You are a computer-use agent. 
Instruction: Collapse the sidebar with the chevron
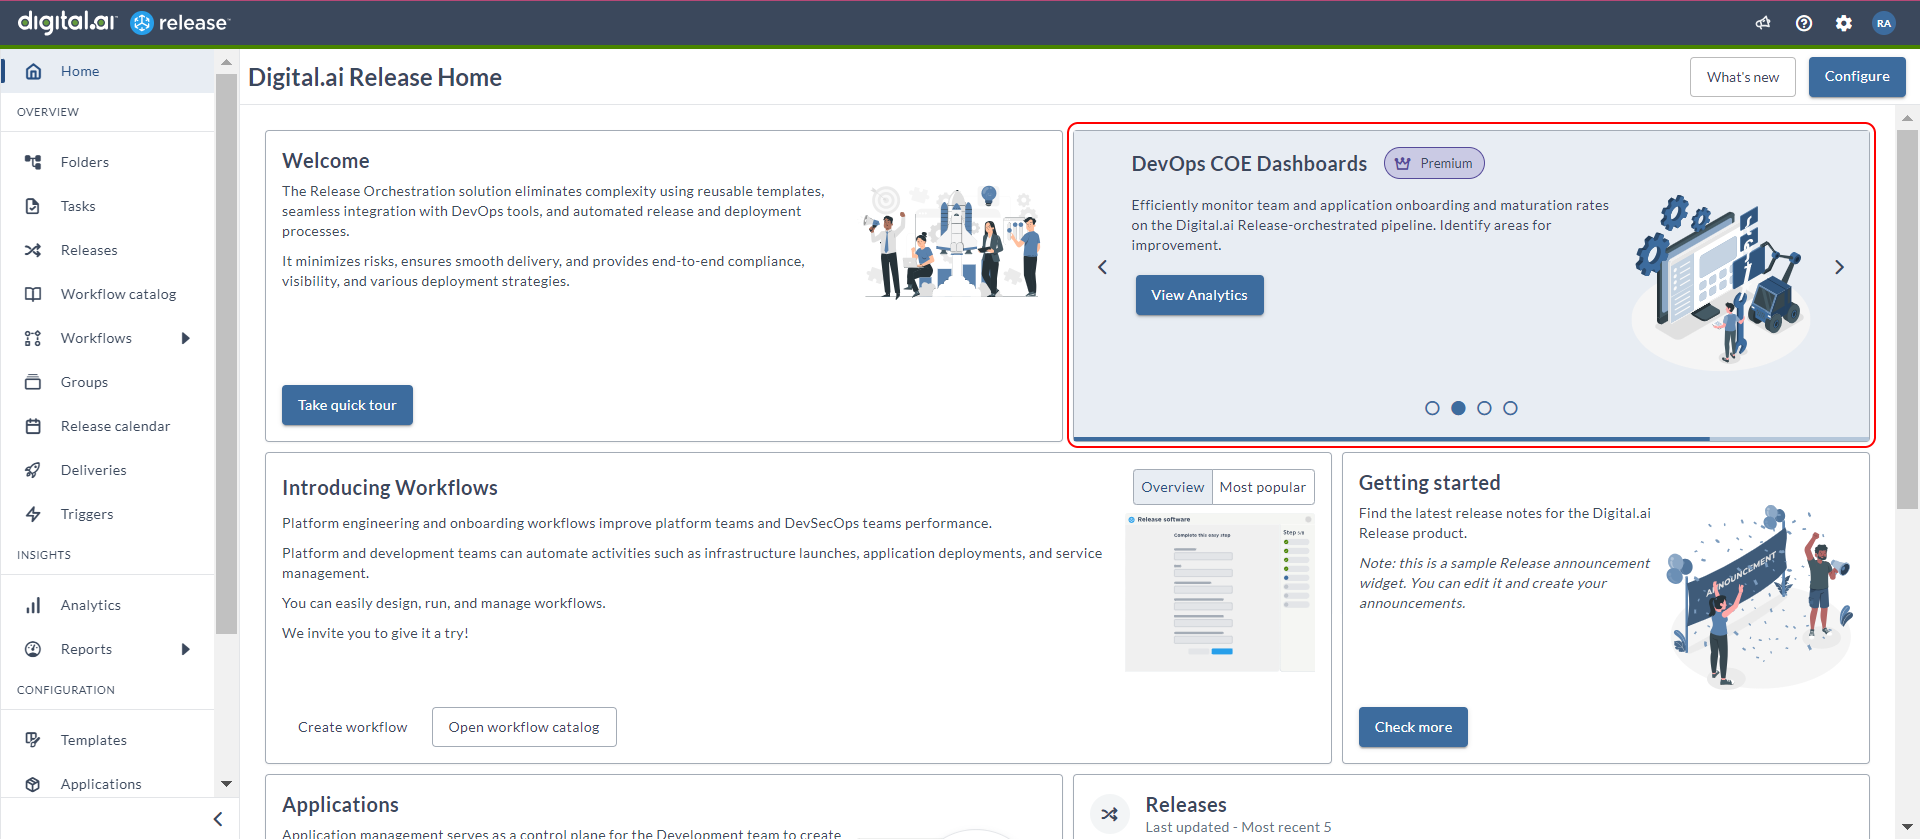(x=219, y=819)
